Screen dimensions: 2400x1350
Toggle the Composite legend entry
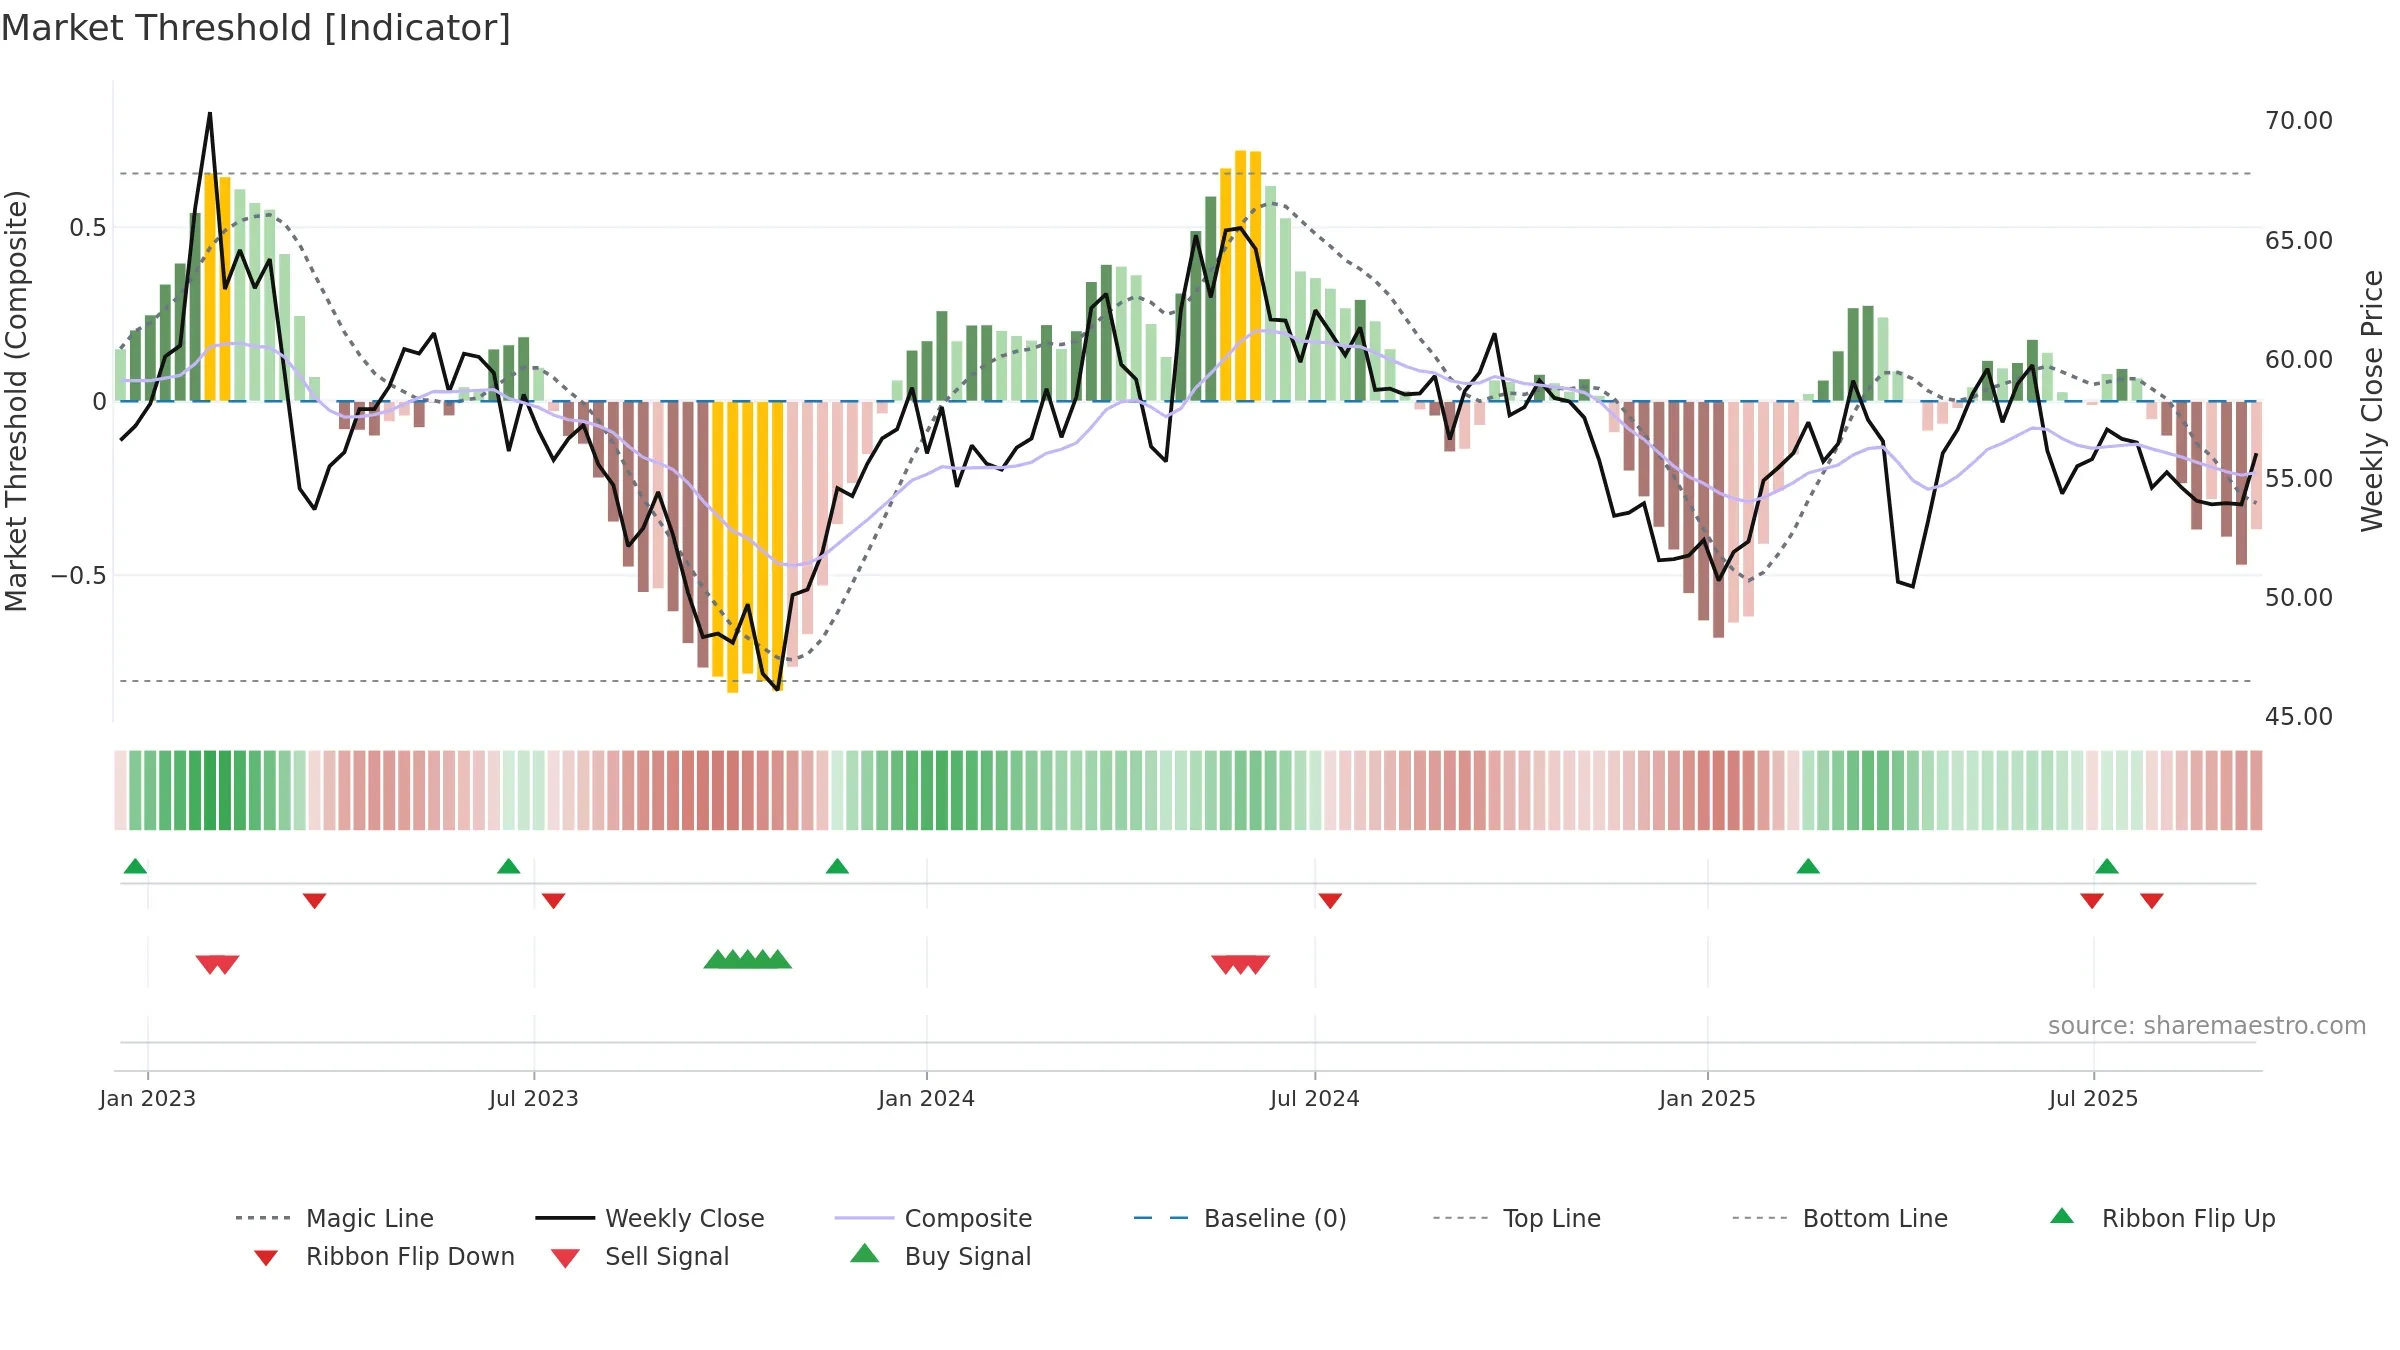point(933,1218)
